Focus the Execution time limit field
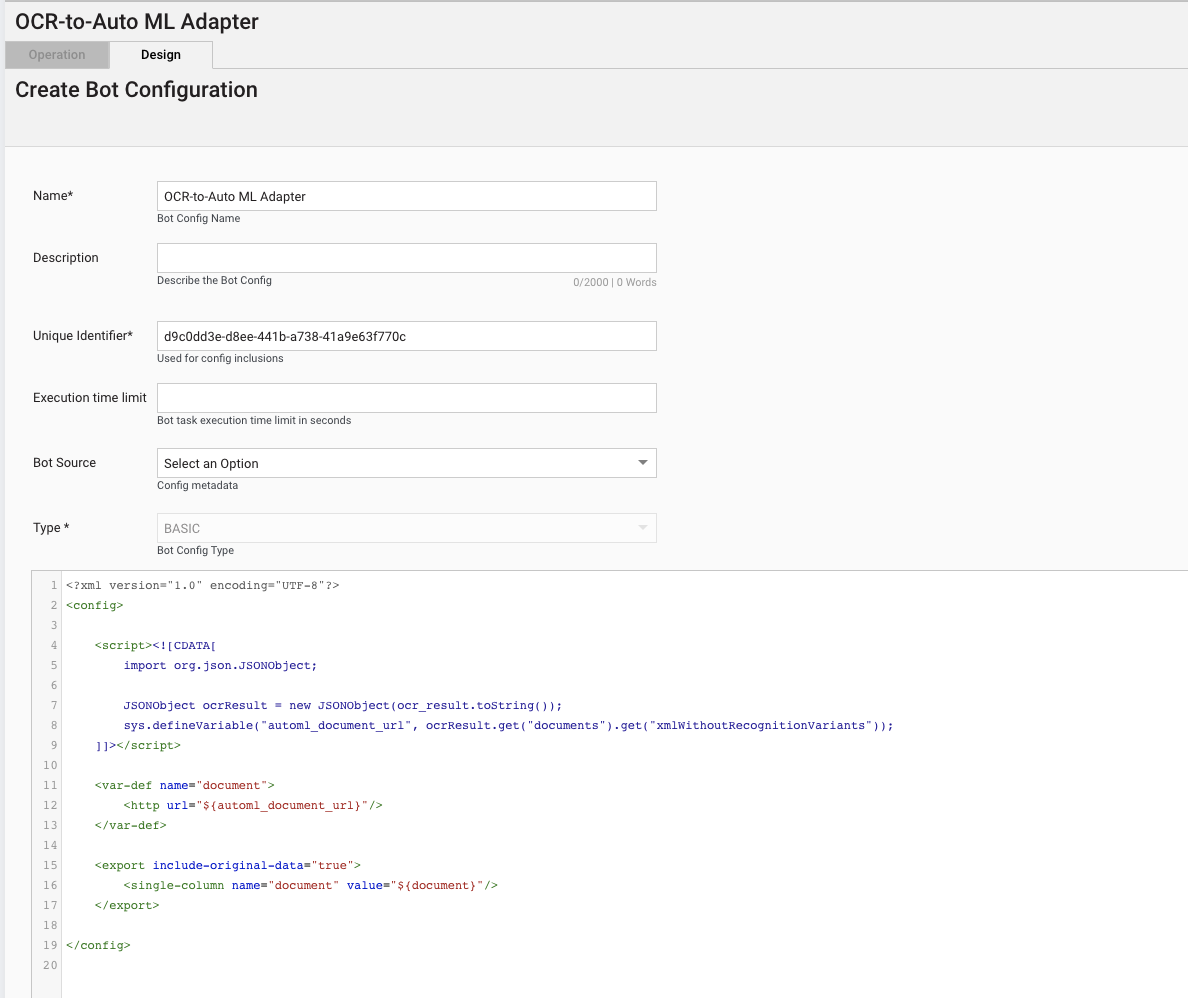This screenshot has height=998, width=1188. 406,399
